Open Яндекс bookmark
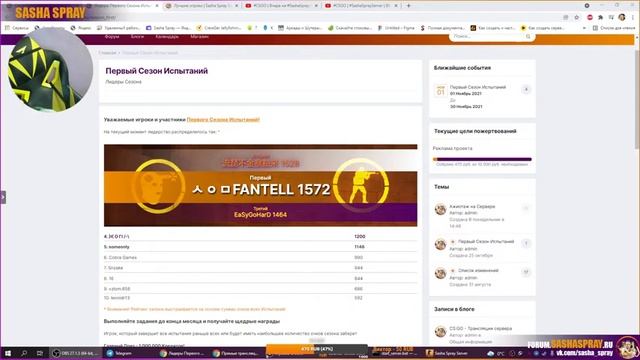The height and width of the screenshot is (360, 640). 81,28
